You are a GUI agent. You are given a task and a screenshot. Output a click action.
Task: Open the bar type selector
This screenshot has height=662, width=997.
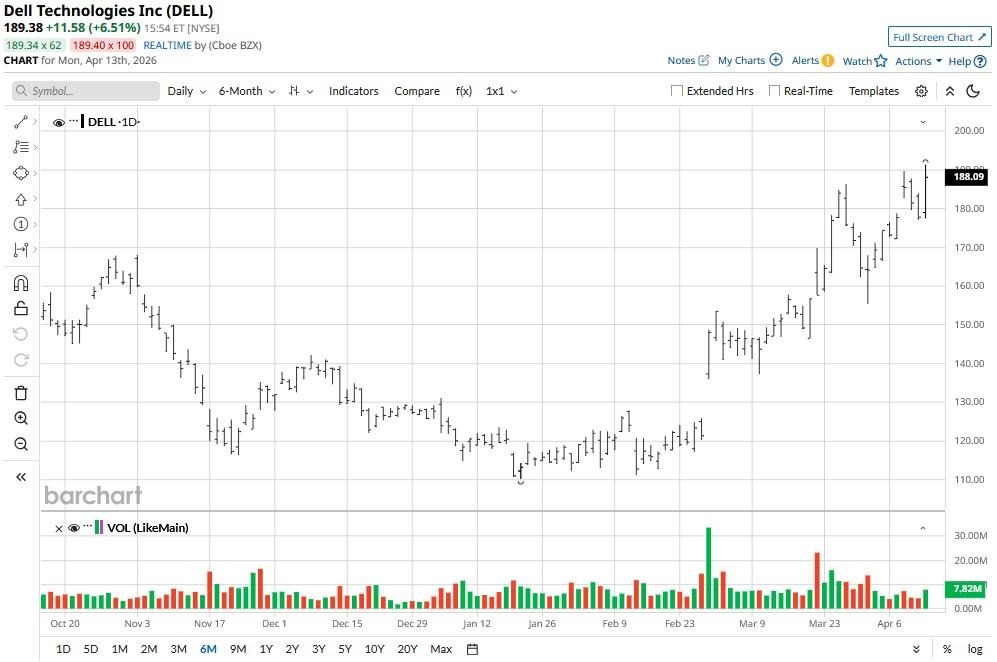point(301,91)
